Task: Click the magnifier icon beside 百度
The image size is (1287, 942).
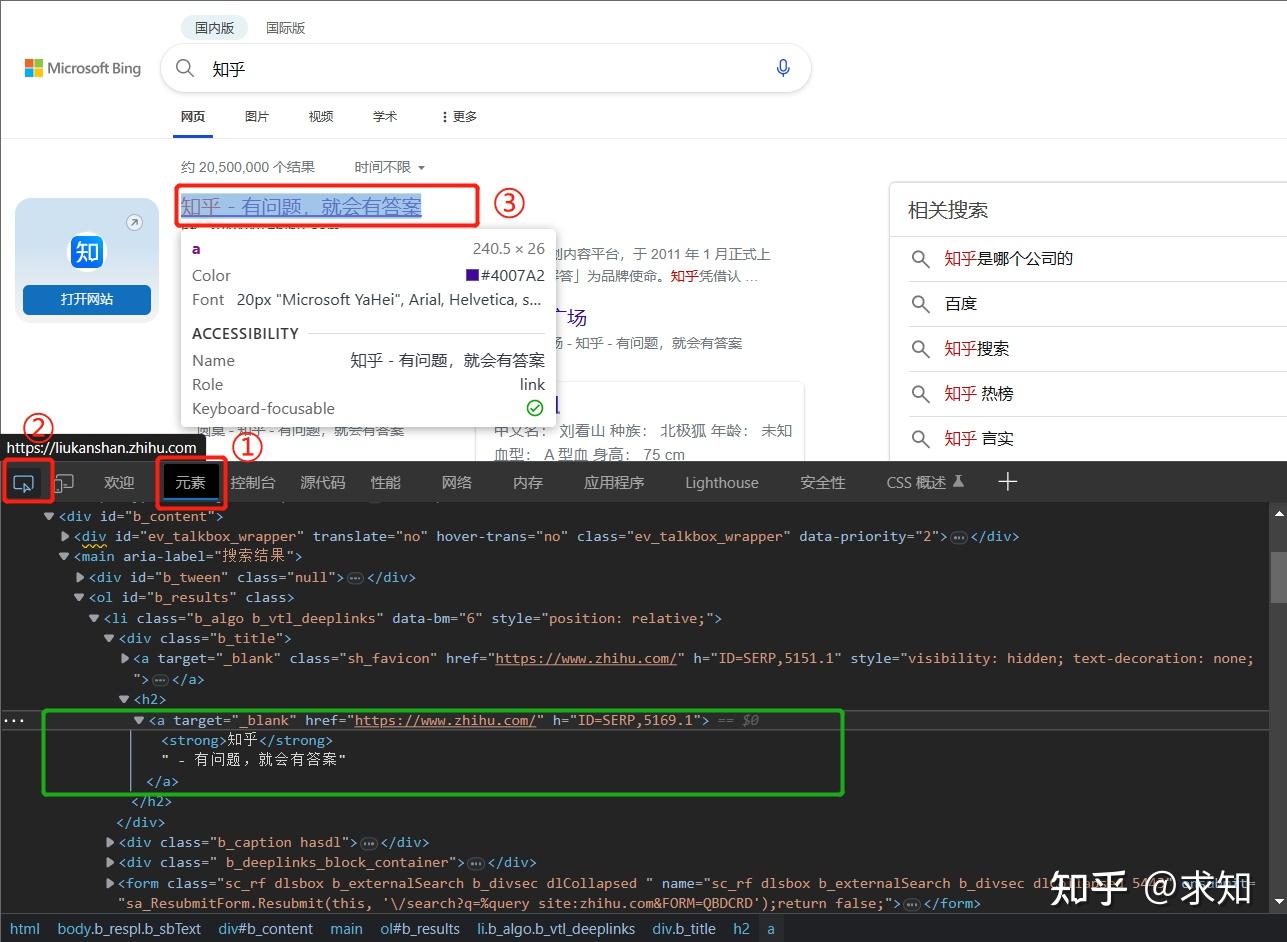Action: [921, 304]
